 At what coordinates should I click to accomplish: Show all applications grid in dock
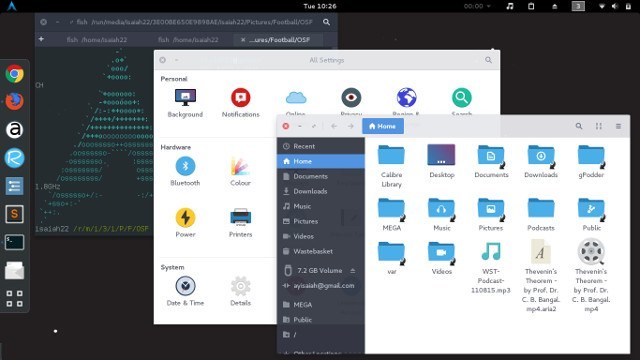[14, 298]
